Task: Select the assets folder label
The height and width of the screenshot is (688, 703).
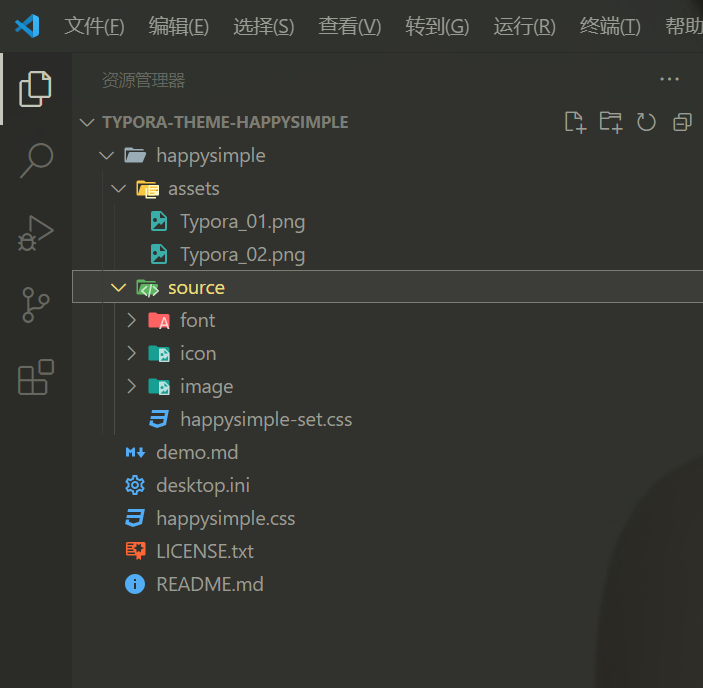Action: pos(194,189)
